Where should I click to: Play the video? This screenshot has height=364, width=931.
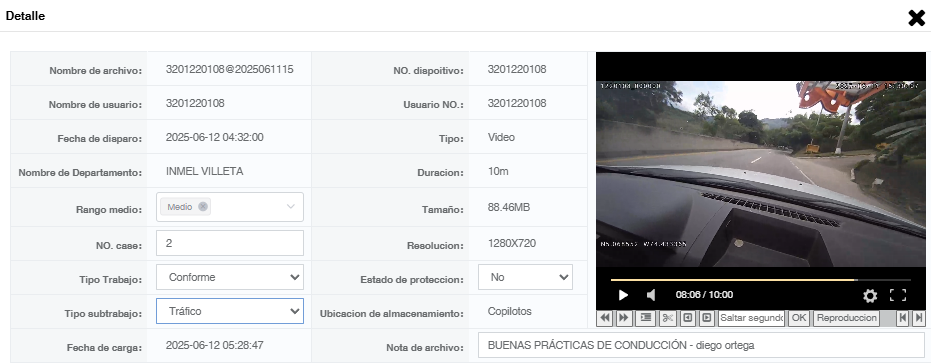pyautogui.click(x=623, y=295)
